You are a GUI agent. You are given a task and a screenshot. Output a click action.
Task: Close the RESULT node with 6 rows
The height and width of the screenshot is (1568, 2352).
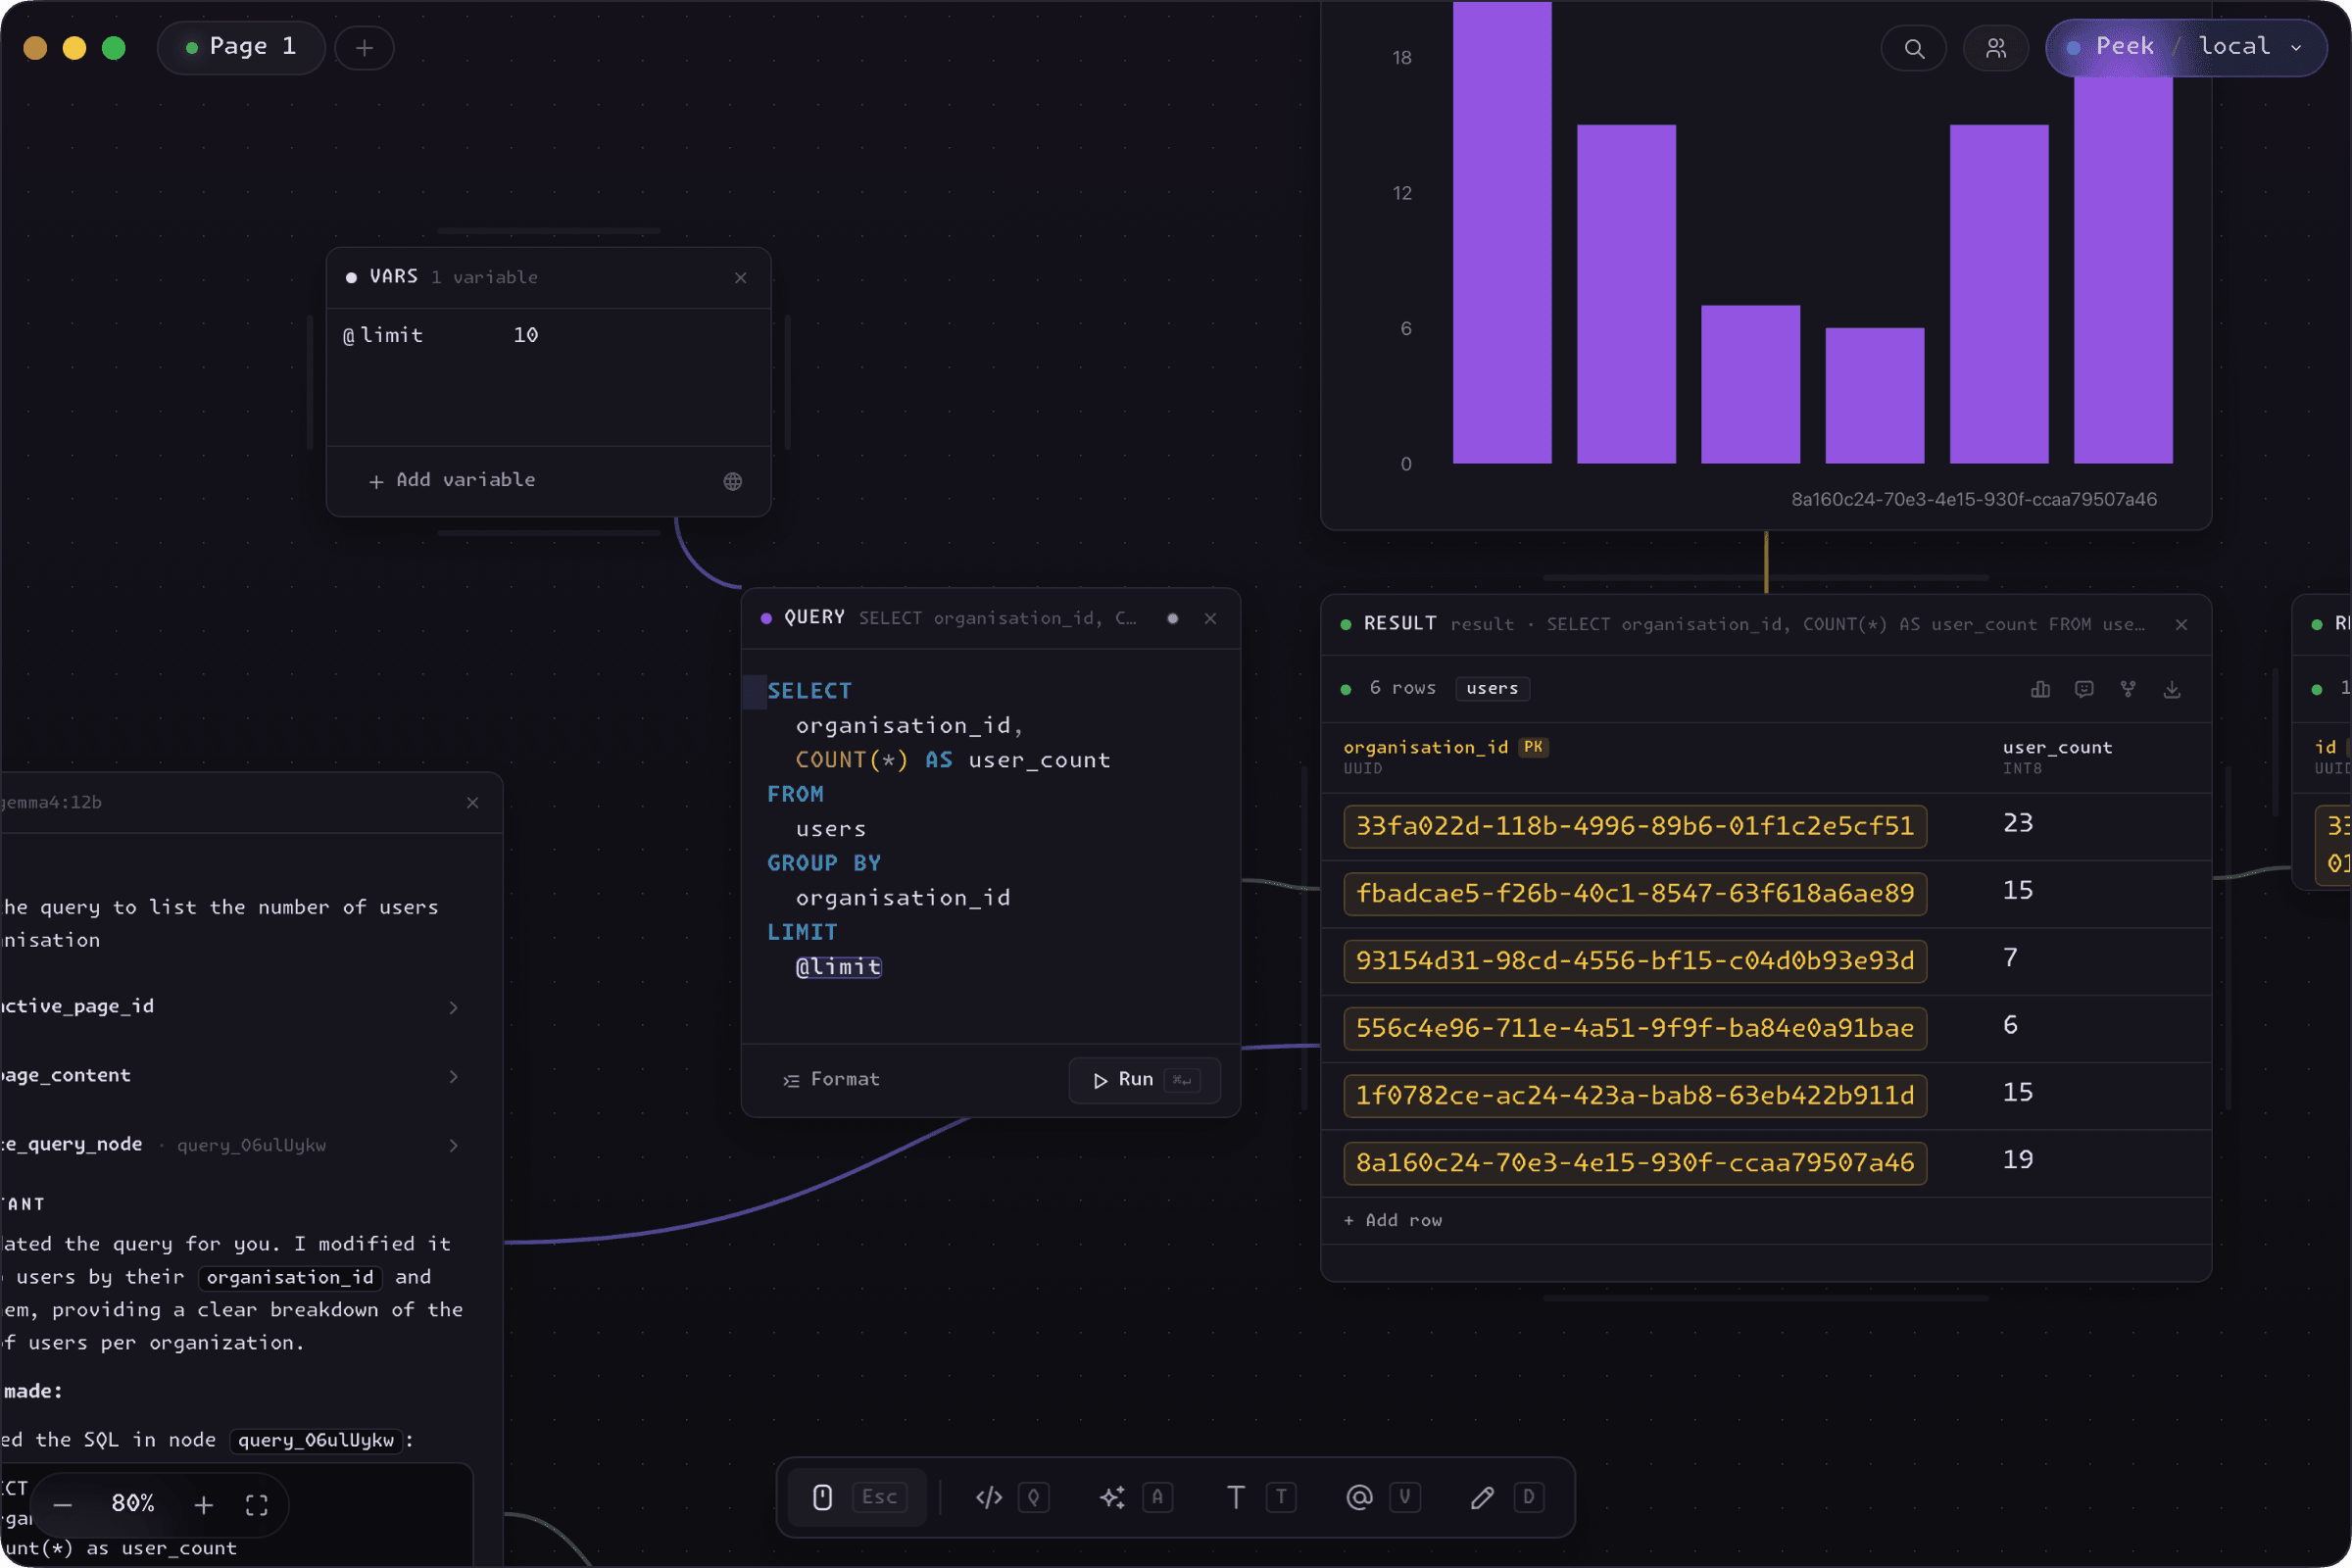(2181, 625)
